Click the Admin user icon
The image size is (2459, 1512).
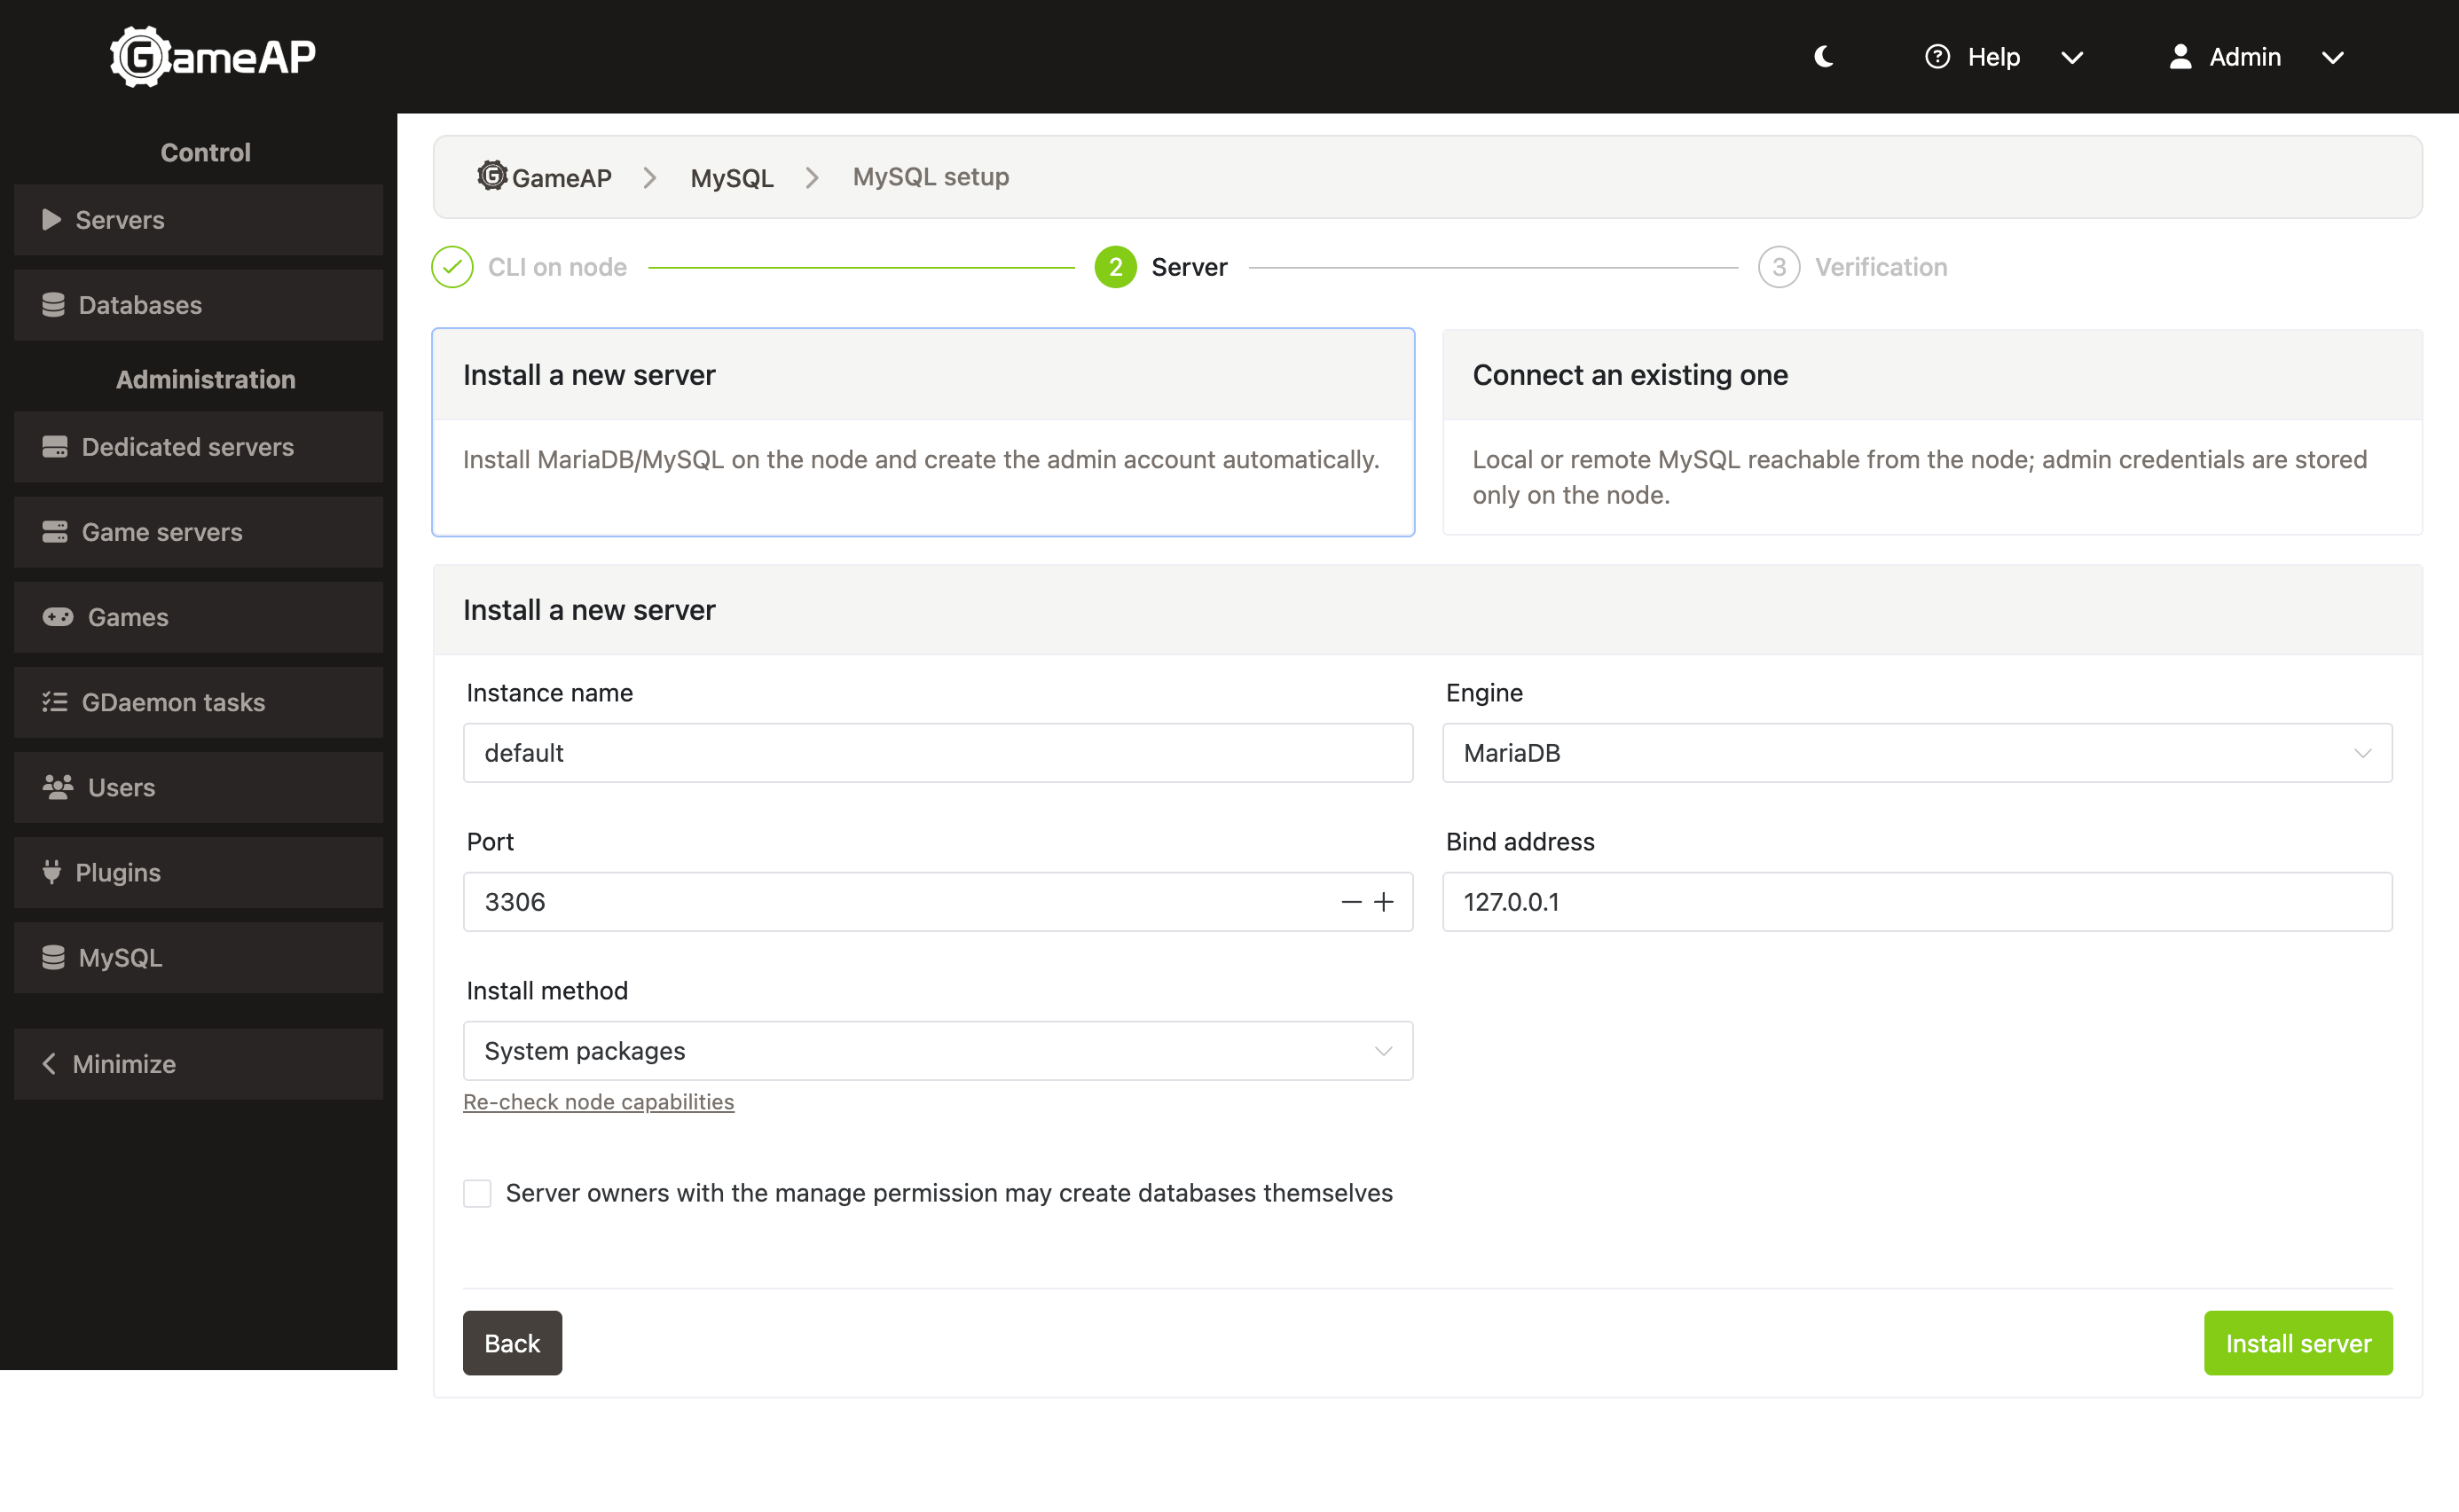pyautogui.click(x=2180, y=57)
